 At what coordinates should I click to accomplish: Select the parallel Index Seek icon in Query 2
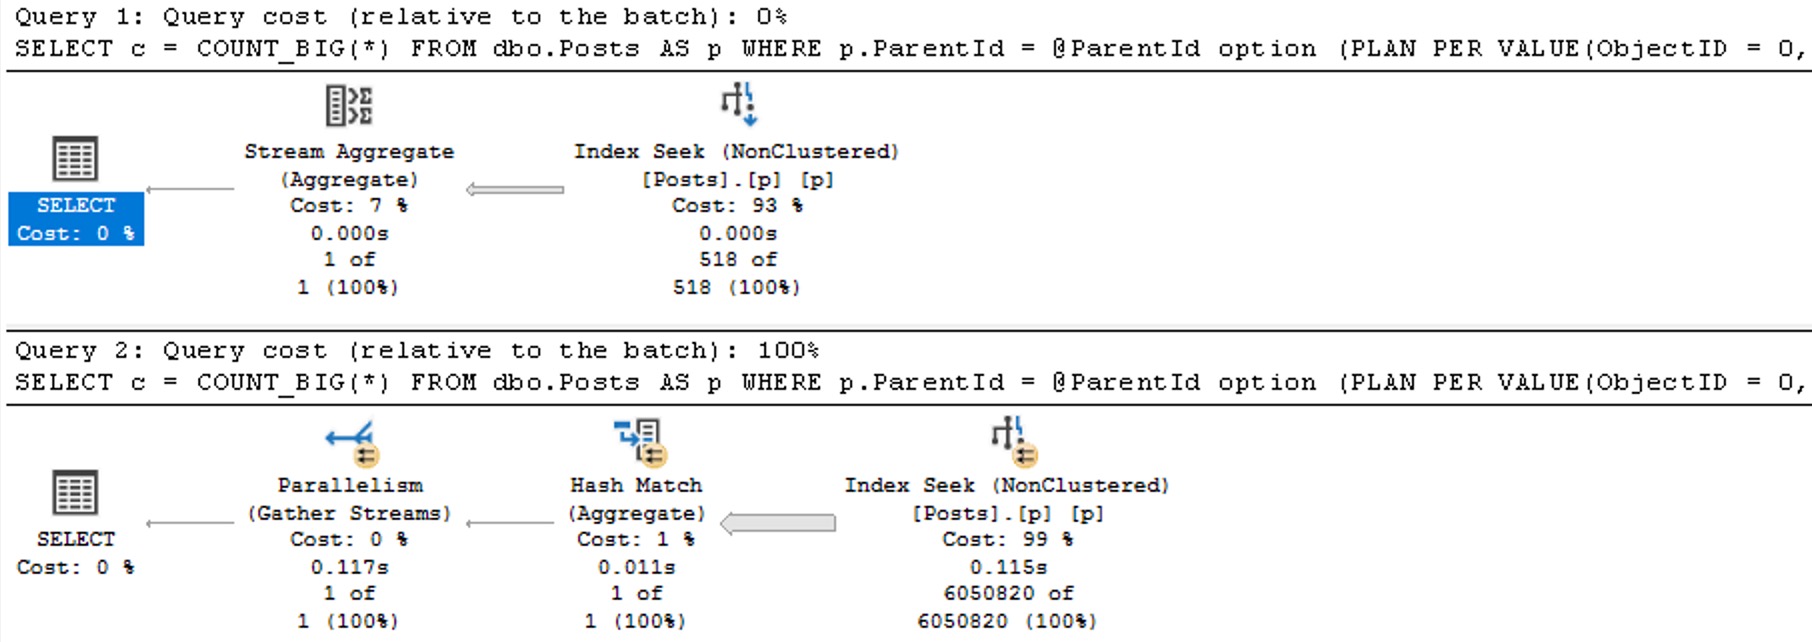click(1013, 441)
